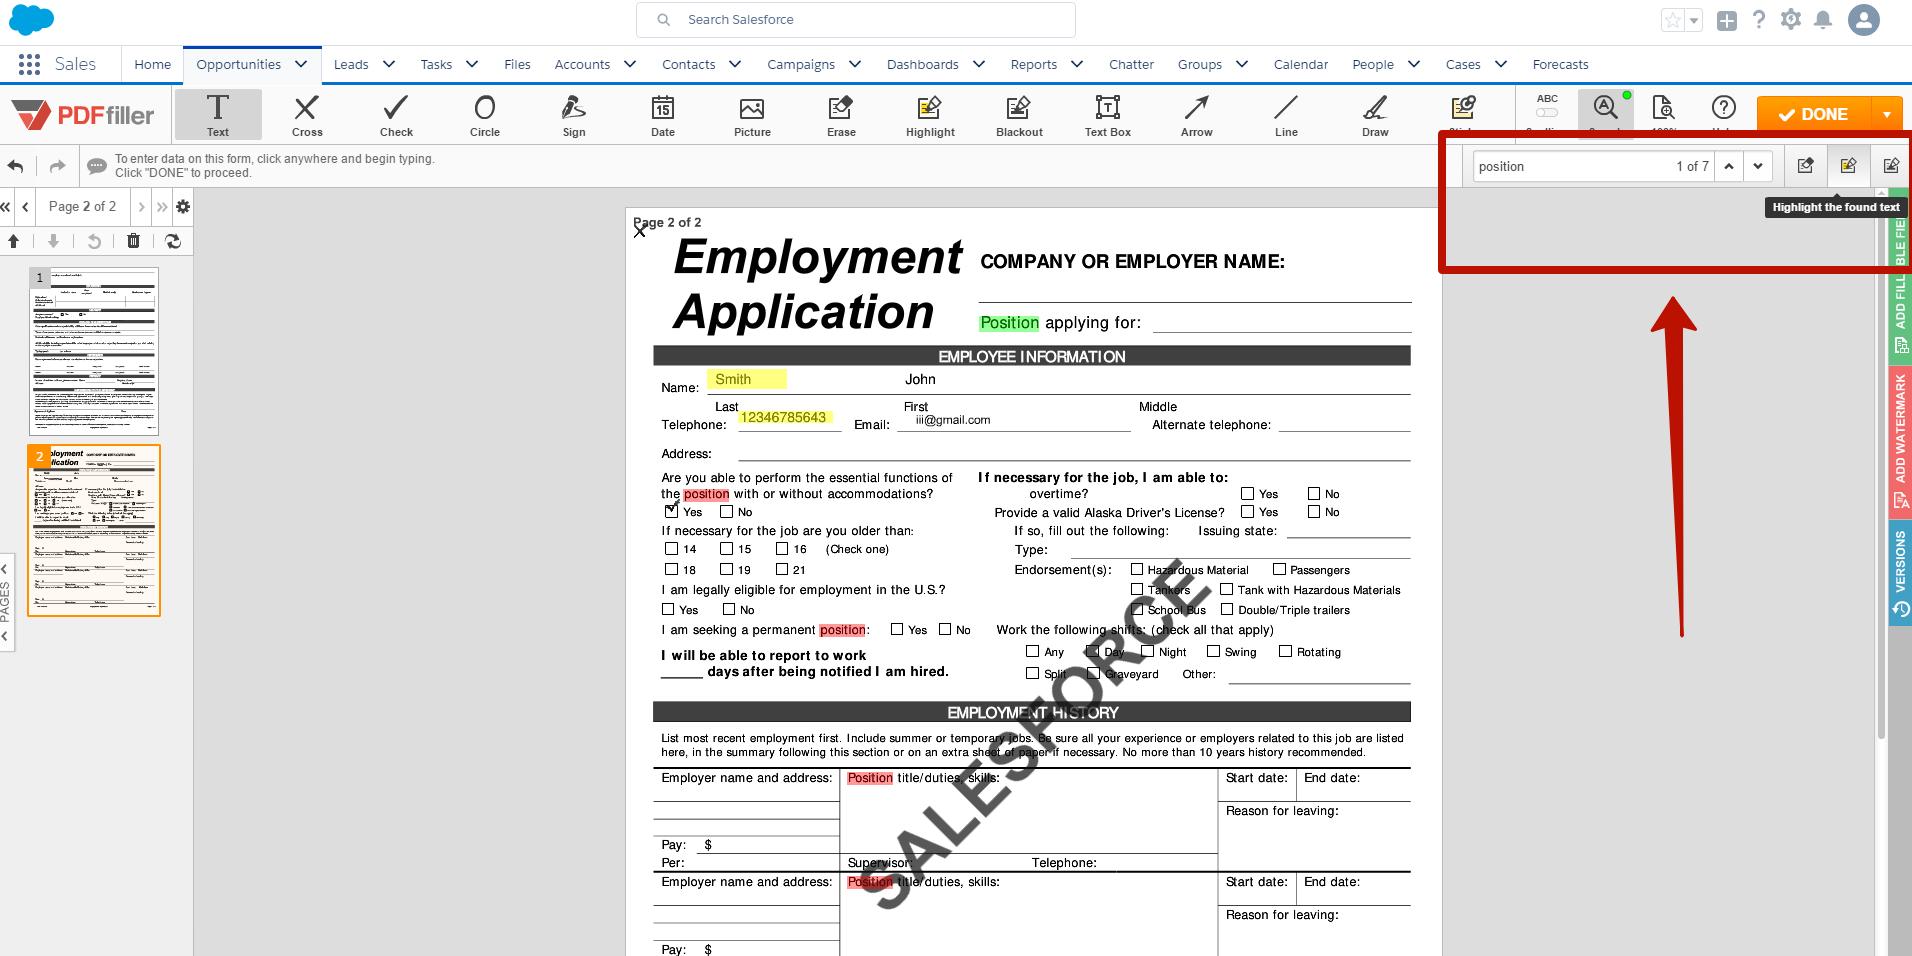
Task: Go to the previous page
Action: (x=25, y=206)
